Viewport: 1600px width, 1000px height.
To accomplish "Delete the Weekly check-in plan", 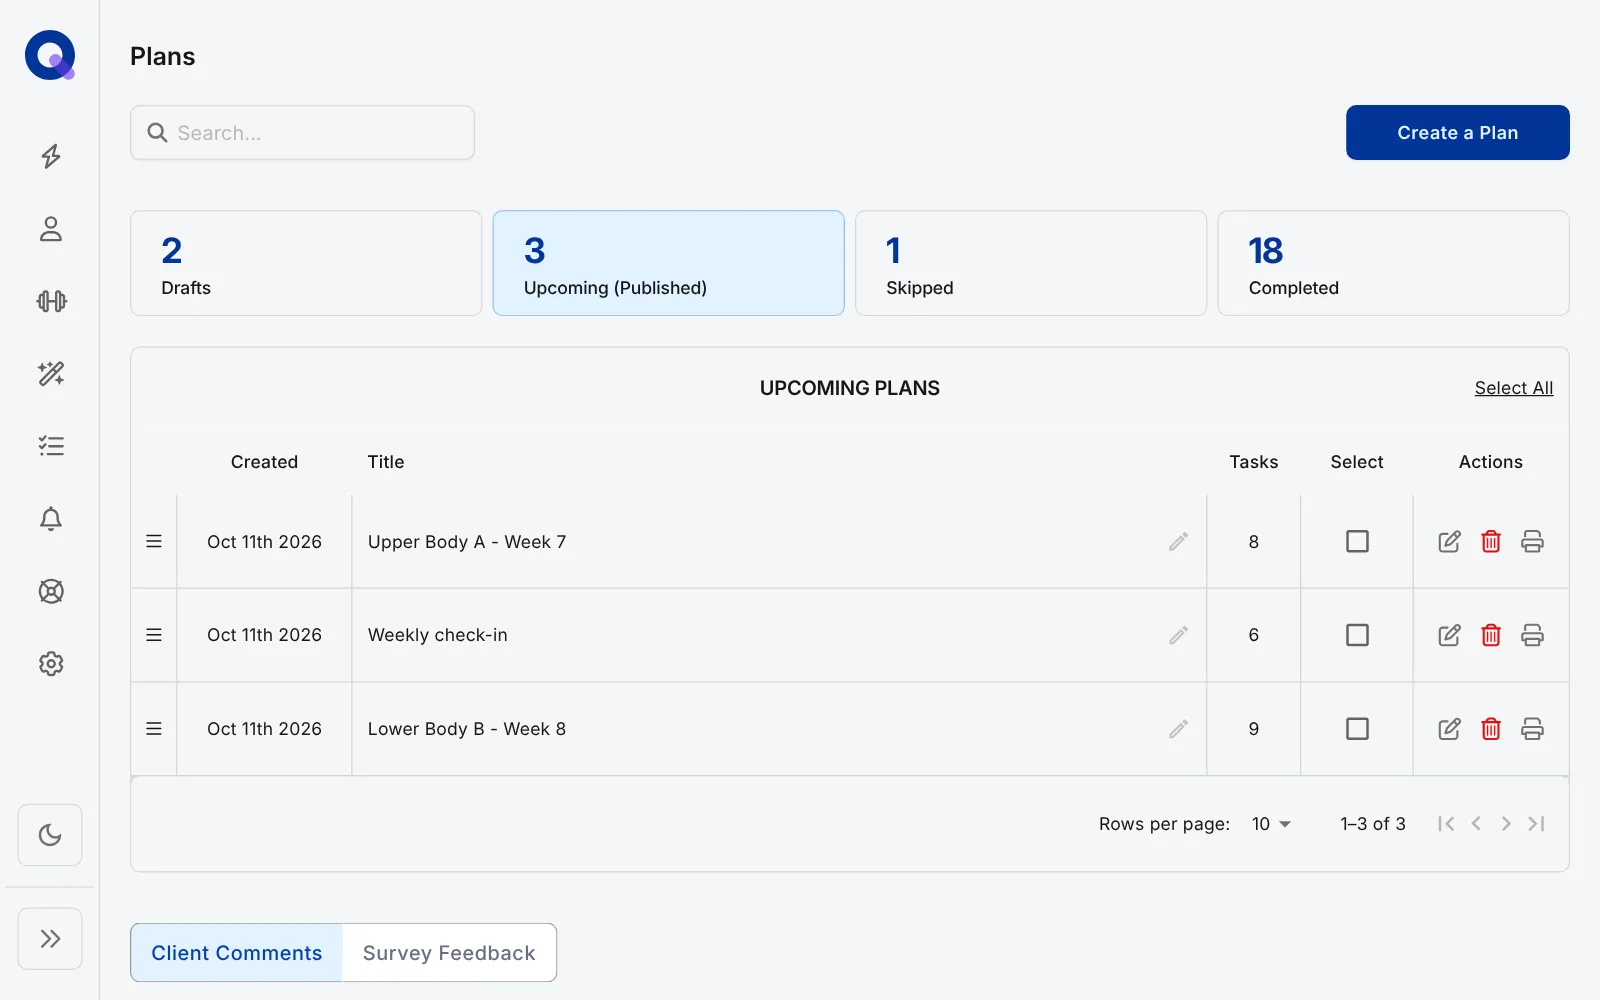I will tap(1491, 635).
